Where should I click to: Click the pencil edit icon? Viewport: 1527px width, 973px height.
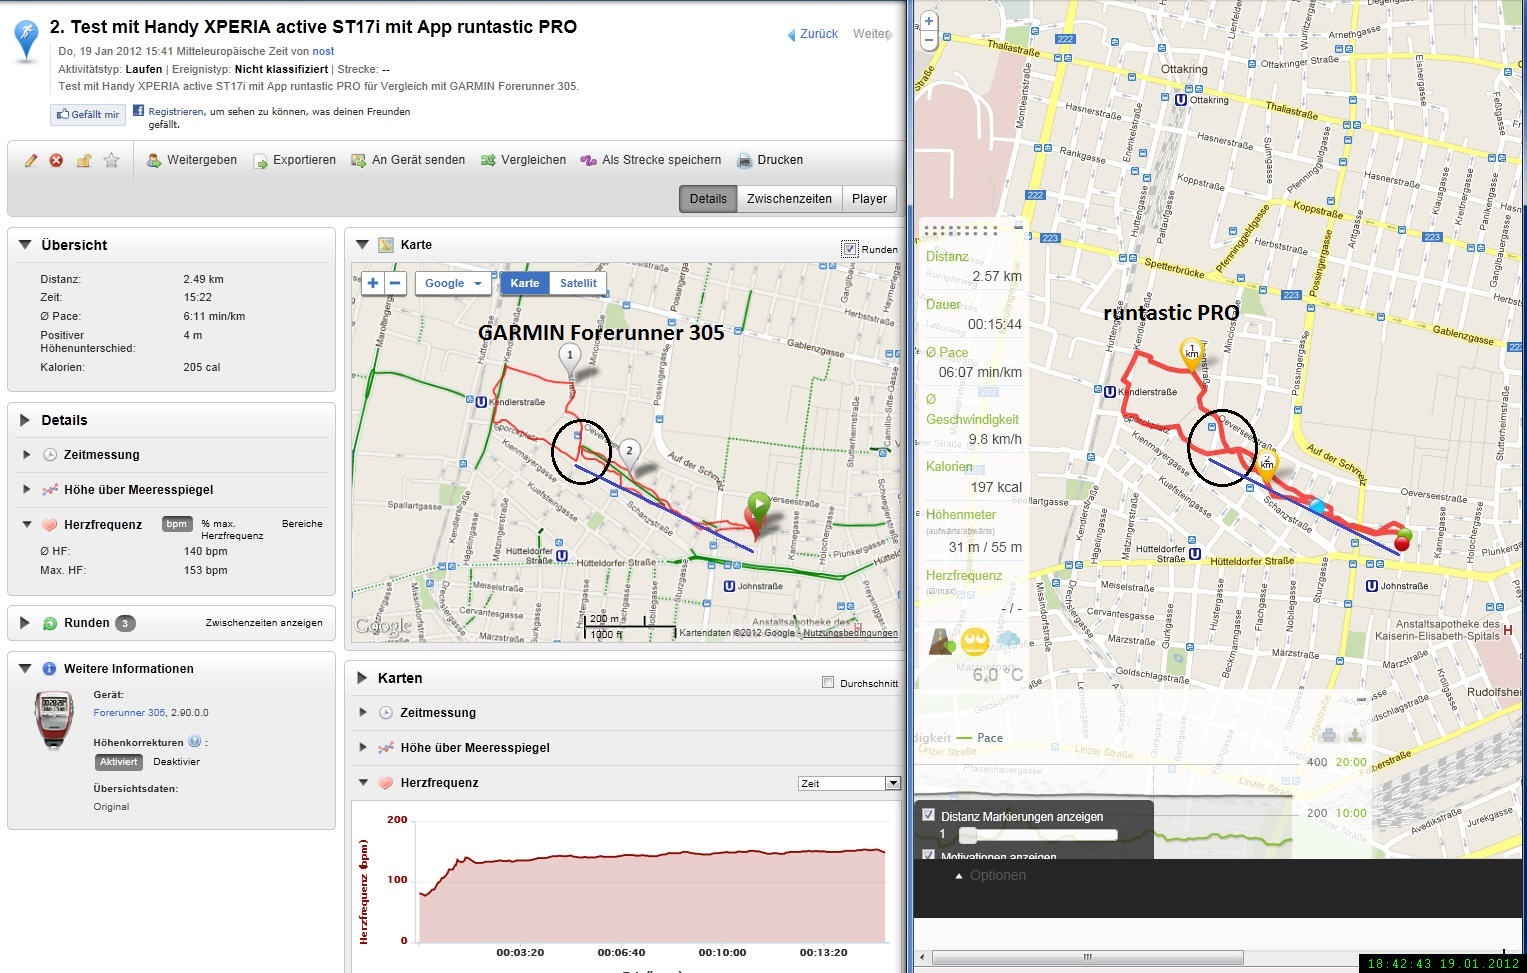[31, 160]
